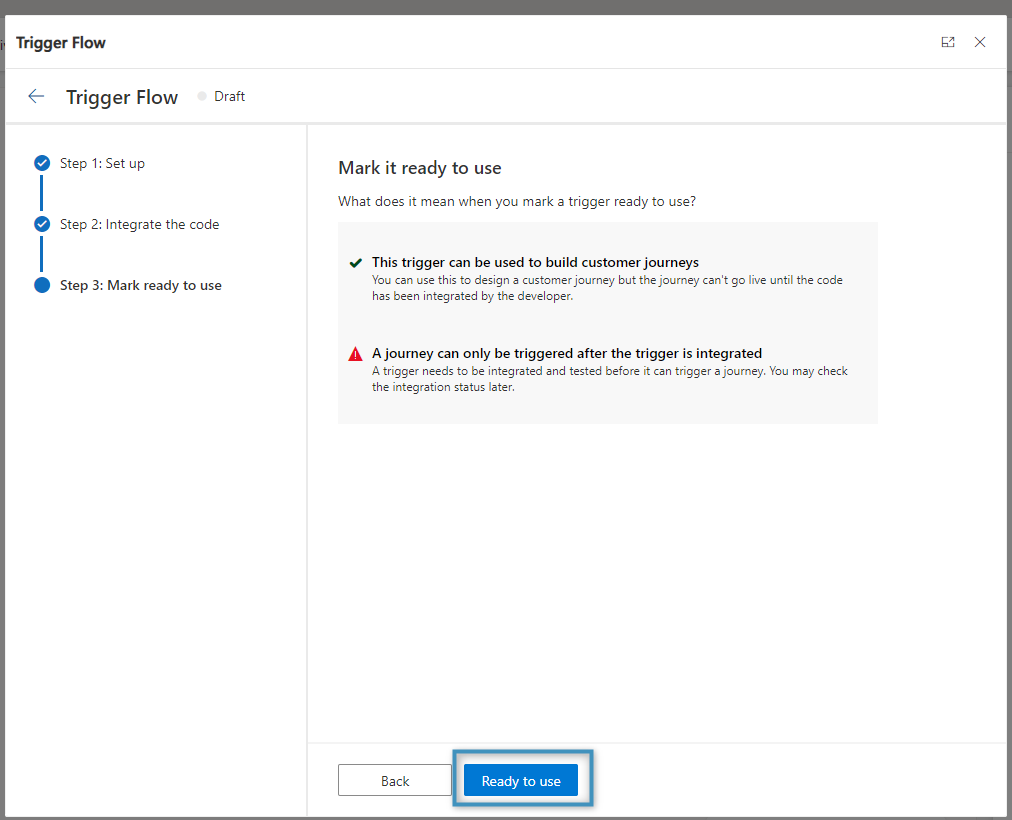This screenshot has height=820, width=1012.
Task: Select Step 3: Mark ready to use
Action: (x=141, y=285)
